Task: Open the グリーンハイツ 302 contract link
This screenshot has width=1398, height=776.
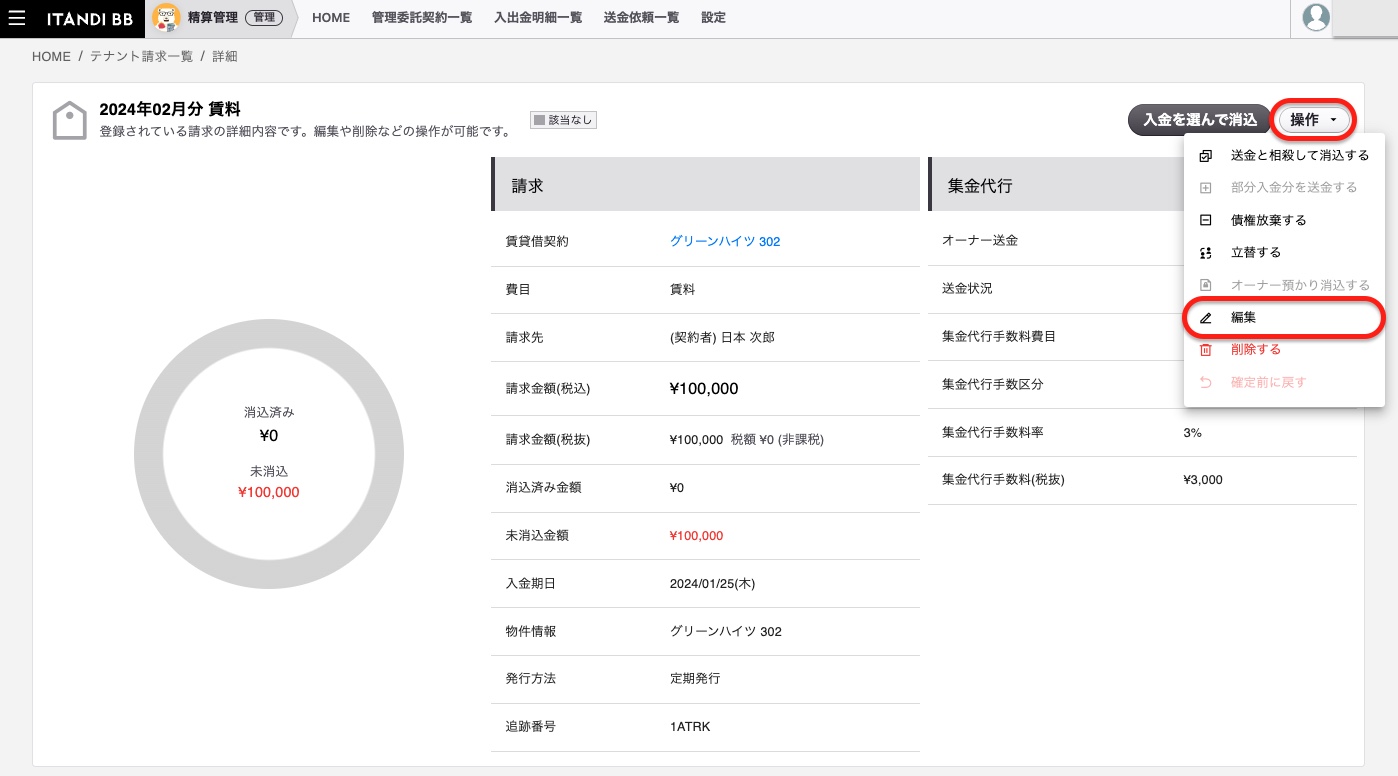Action: point(725,242)
